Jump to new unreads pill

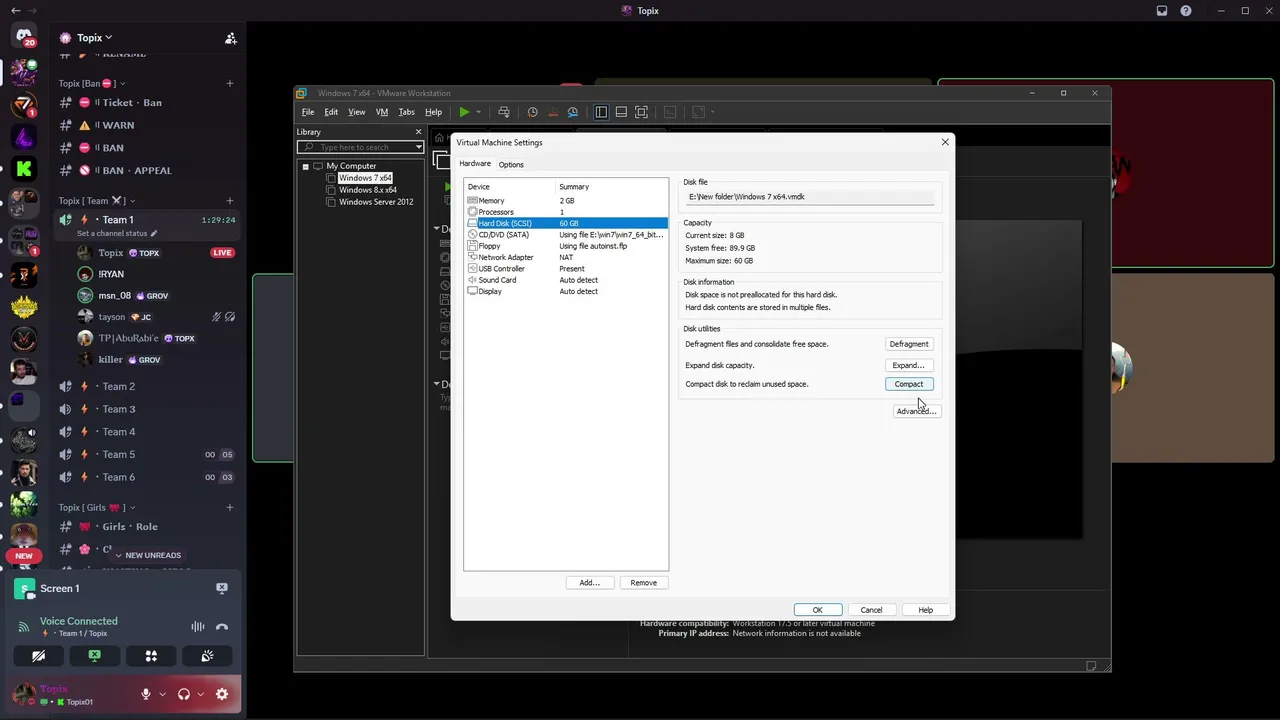click(x=148, y=556)
